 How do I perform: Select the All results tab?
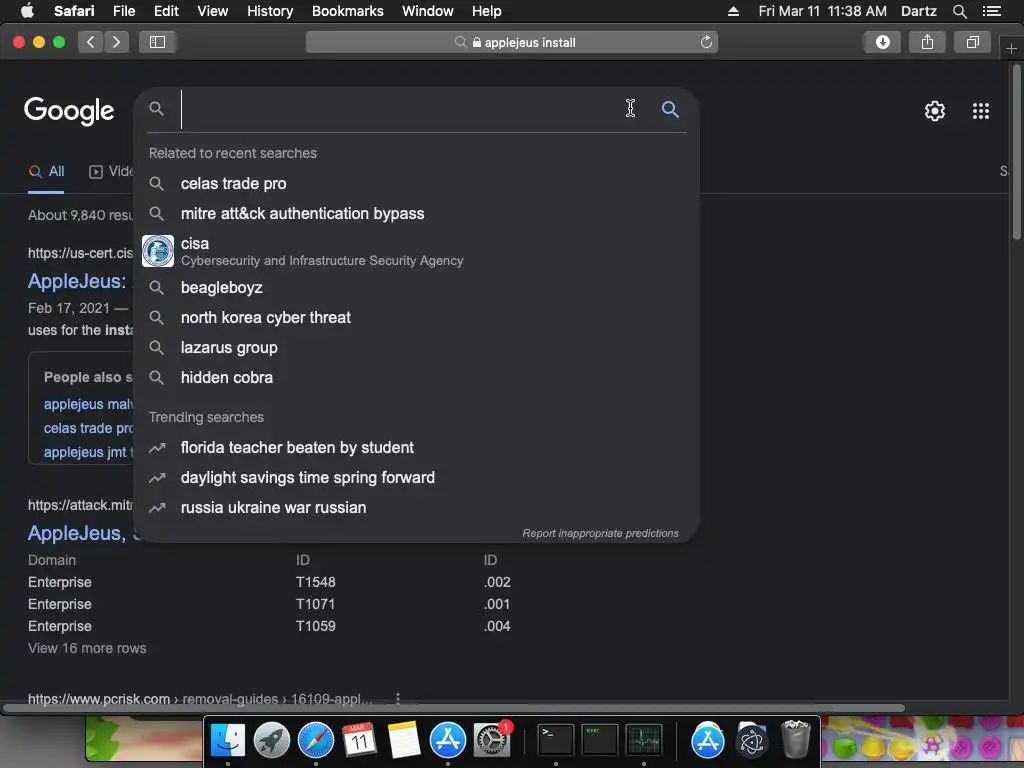pos(46,172)
